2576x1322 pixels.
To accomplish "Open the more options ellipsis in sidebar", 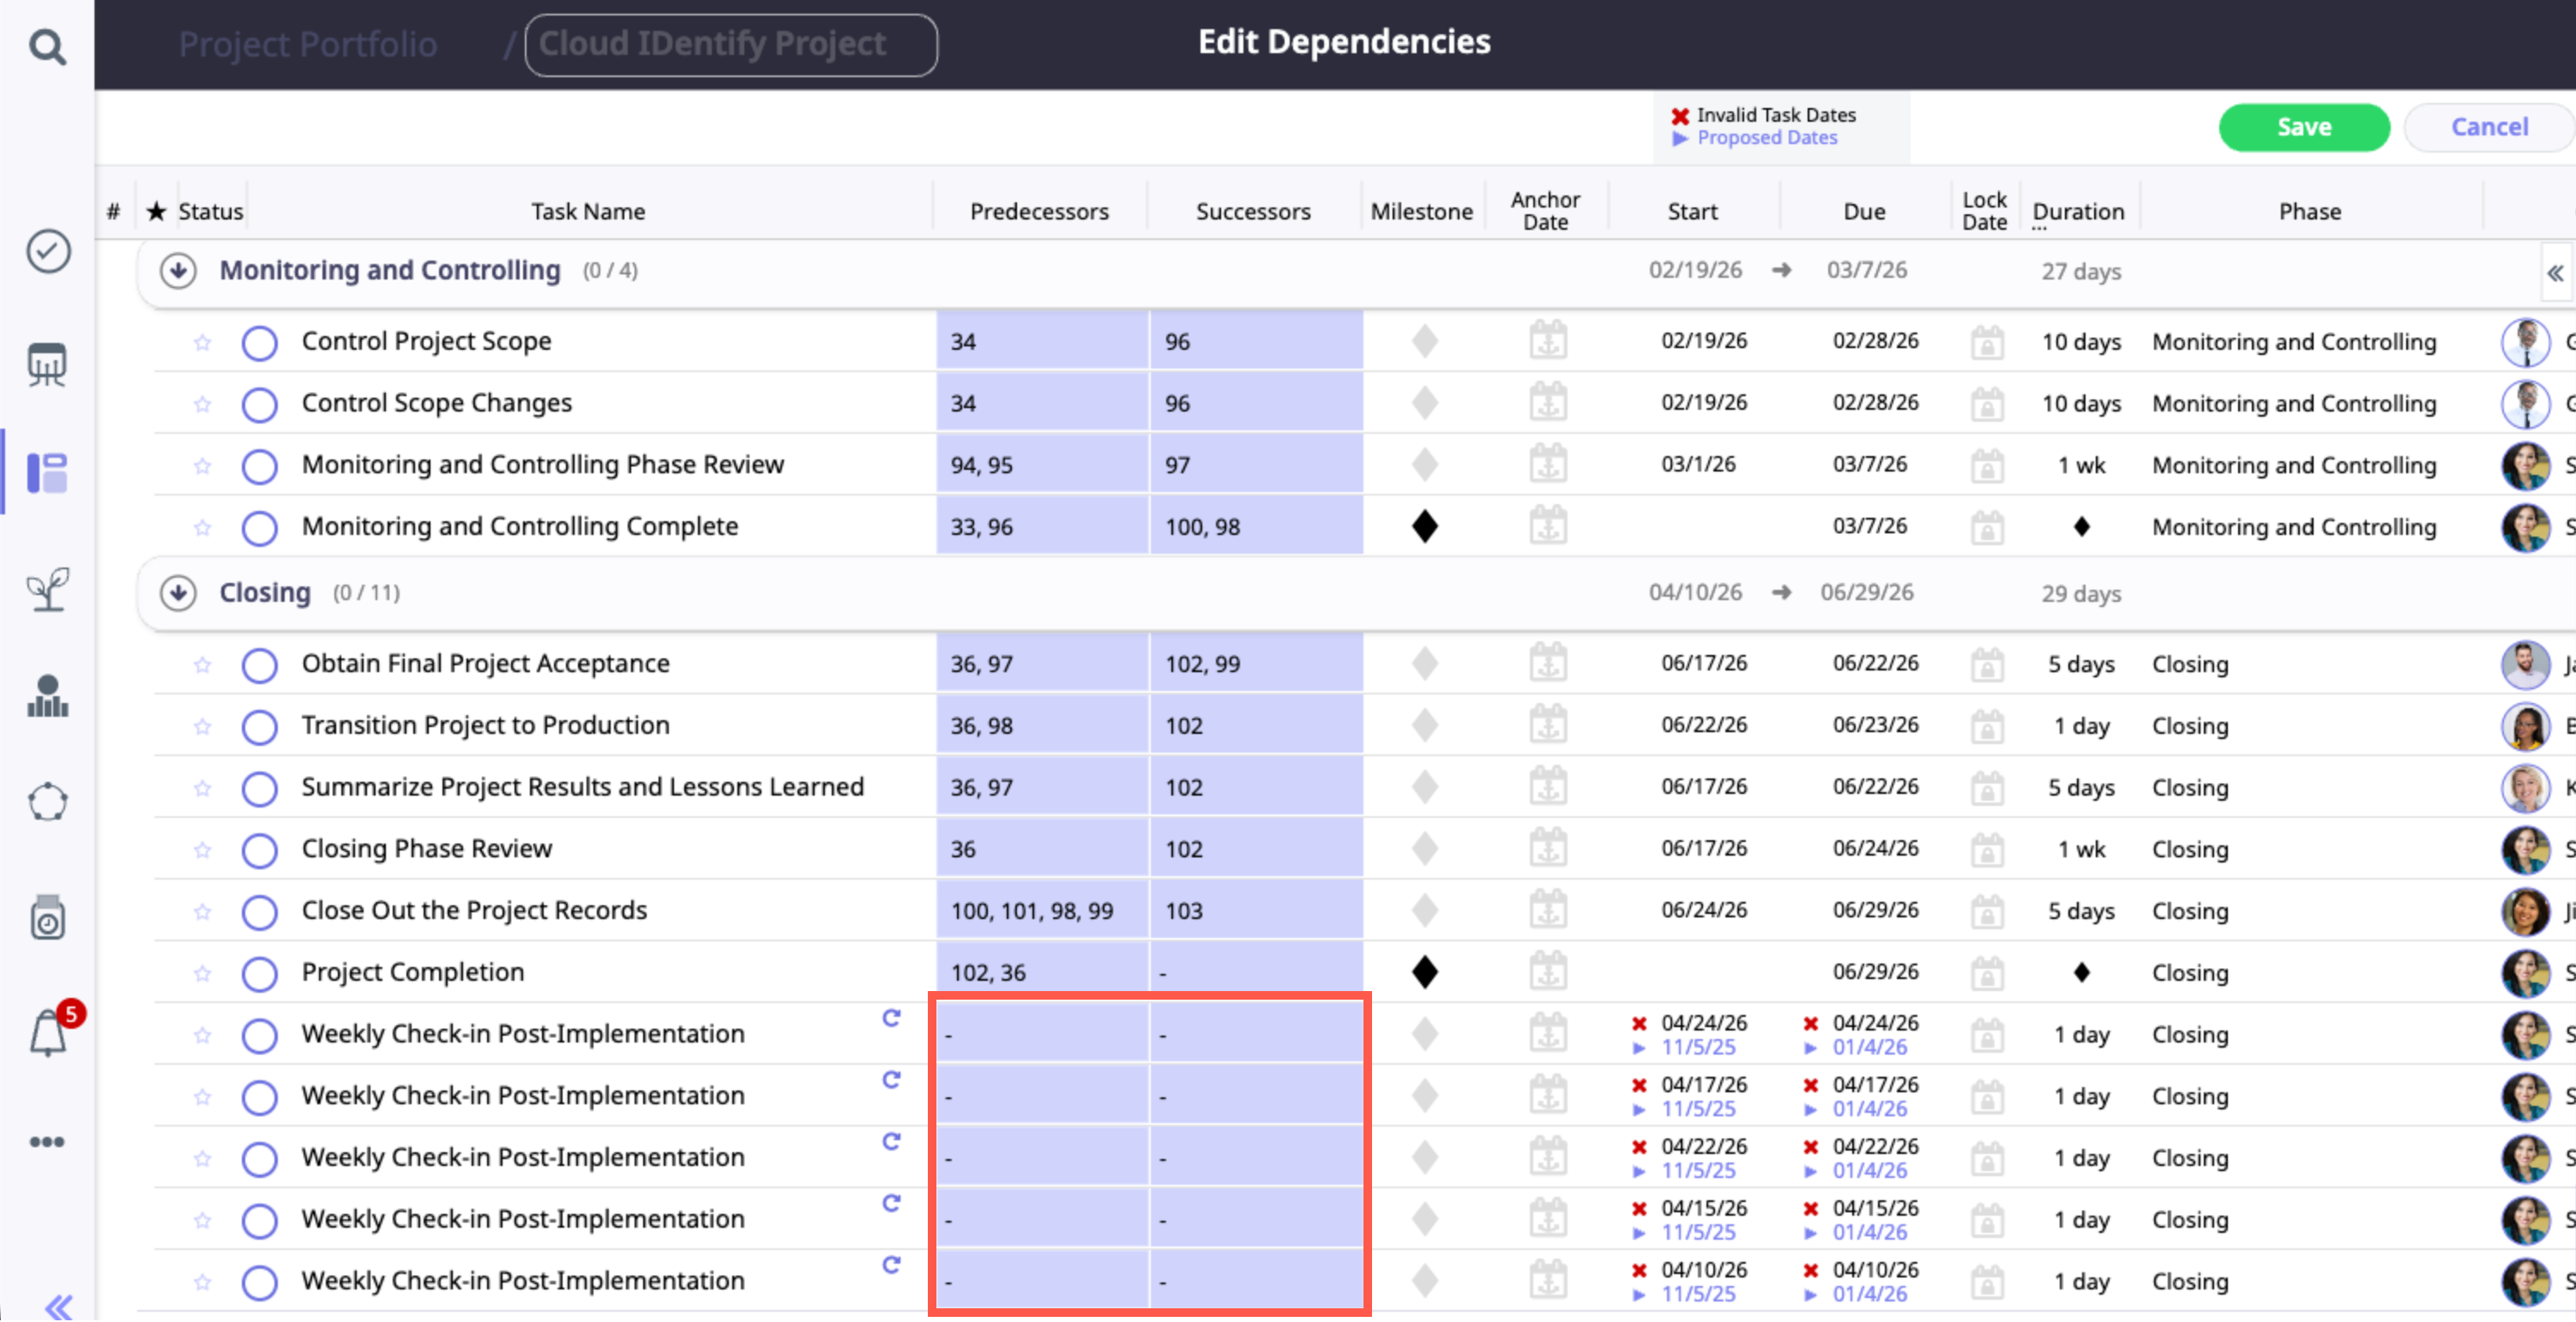I will (x=47, y=1141).
